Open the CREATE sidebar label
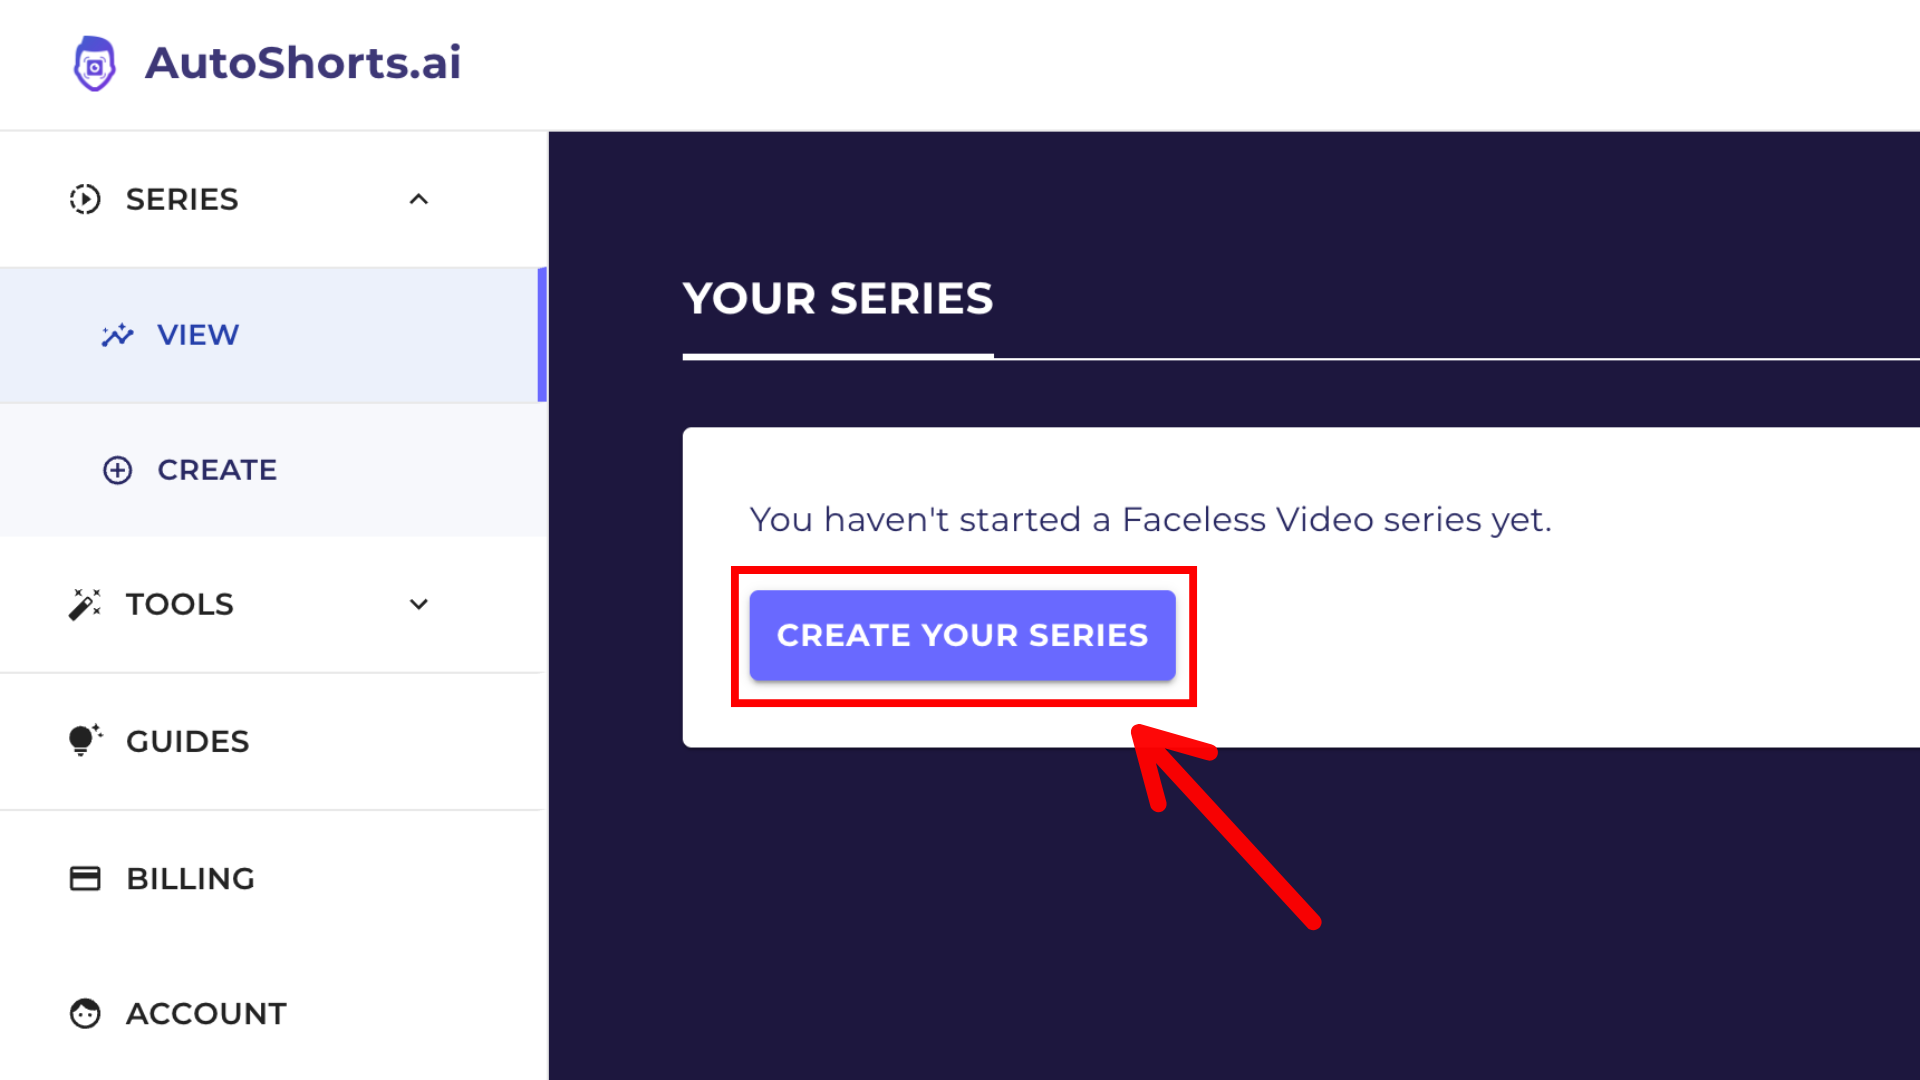The width and height of the screenshot is (1920, 1080). point(217,470)
